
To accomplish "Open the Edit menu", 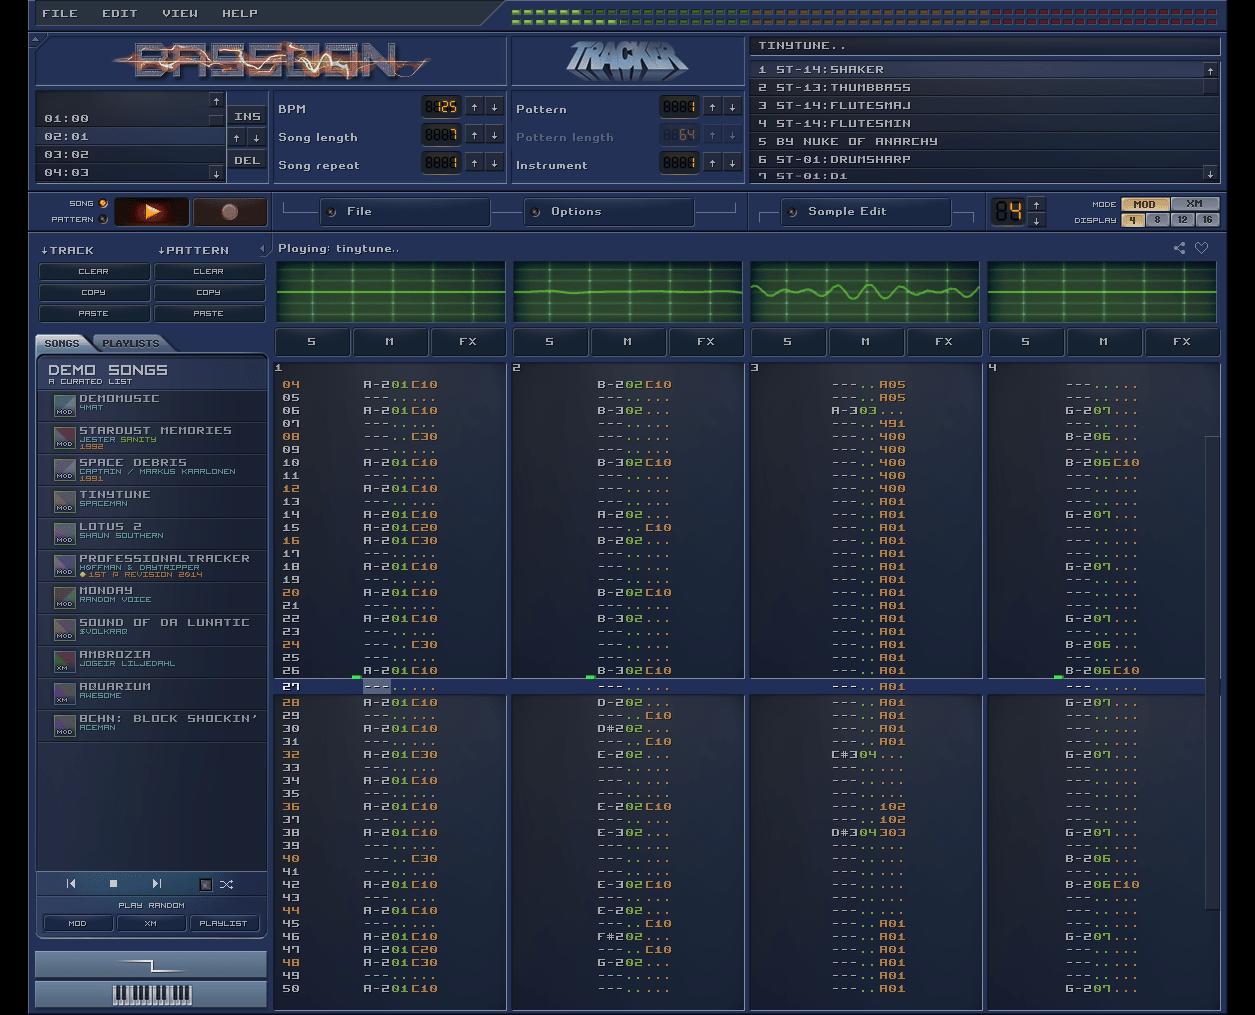I will [119, 13].
